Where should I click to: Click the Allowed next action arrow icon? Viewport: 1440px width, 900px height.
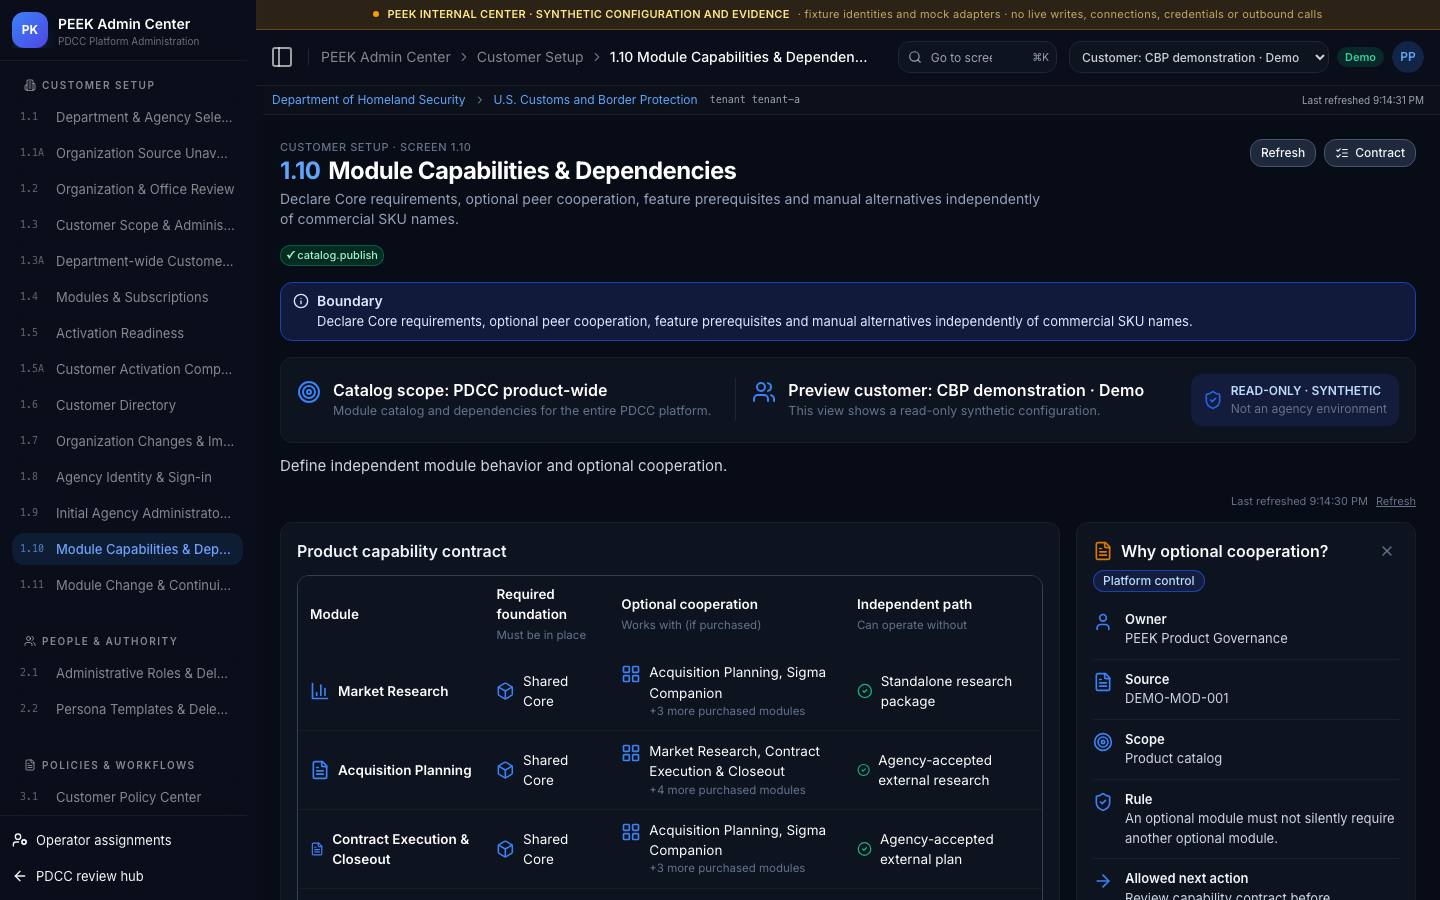pos(1103,881)
